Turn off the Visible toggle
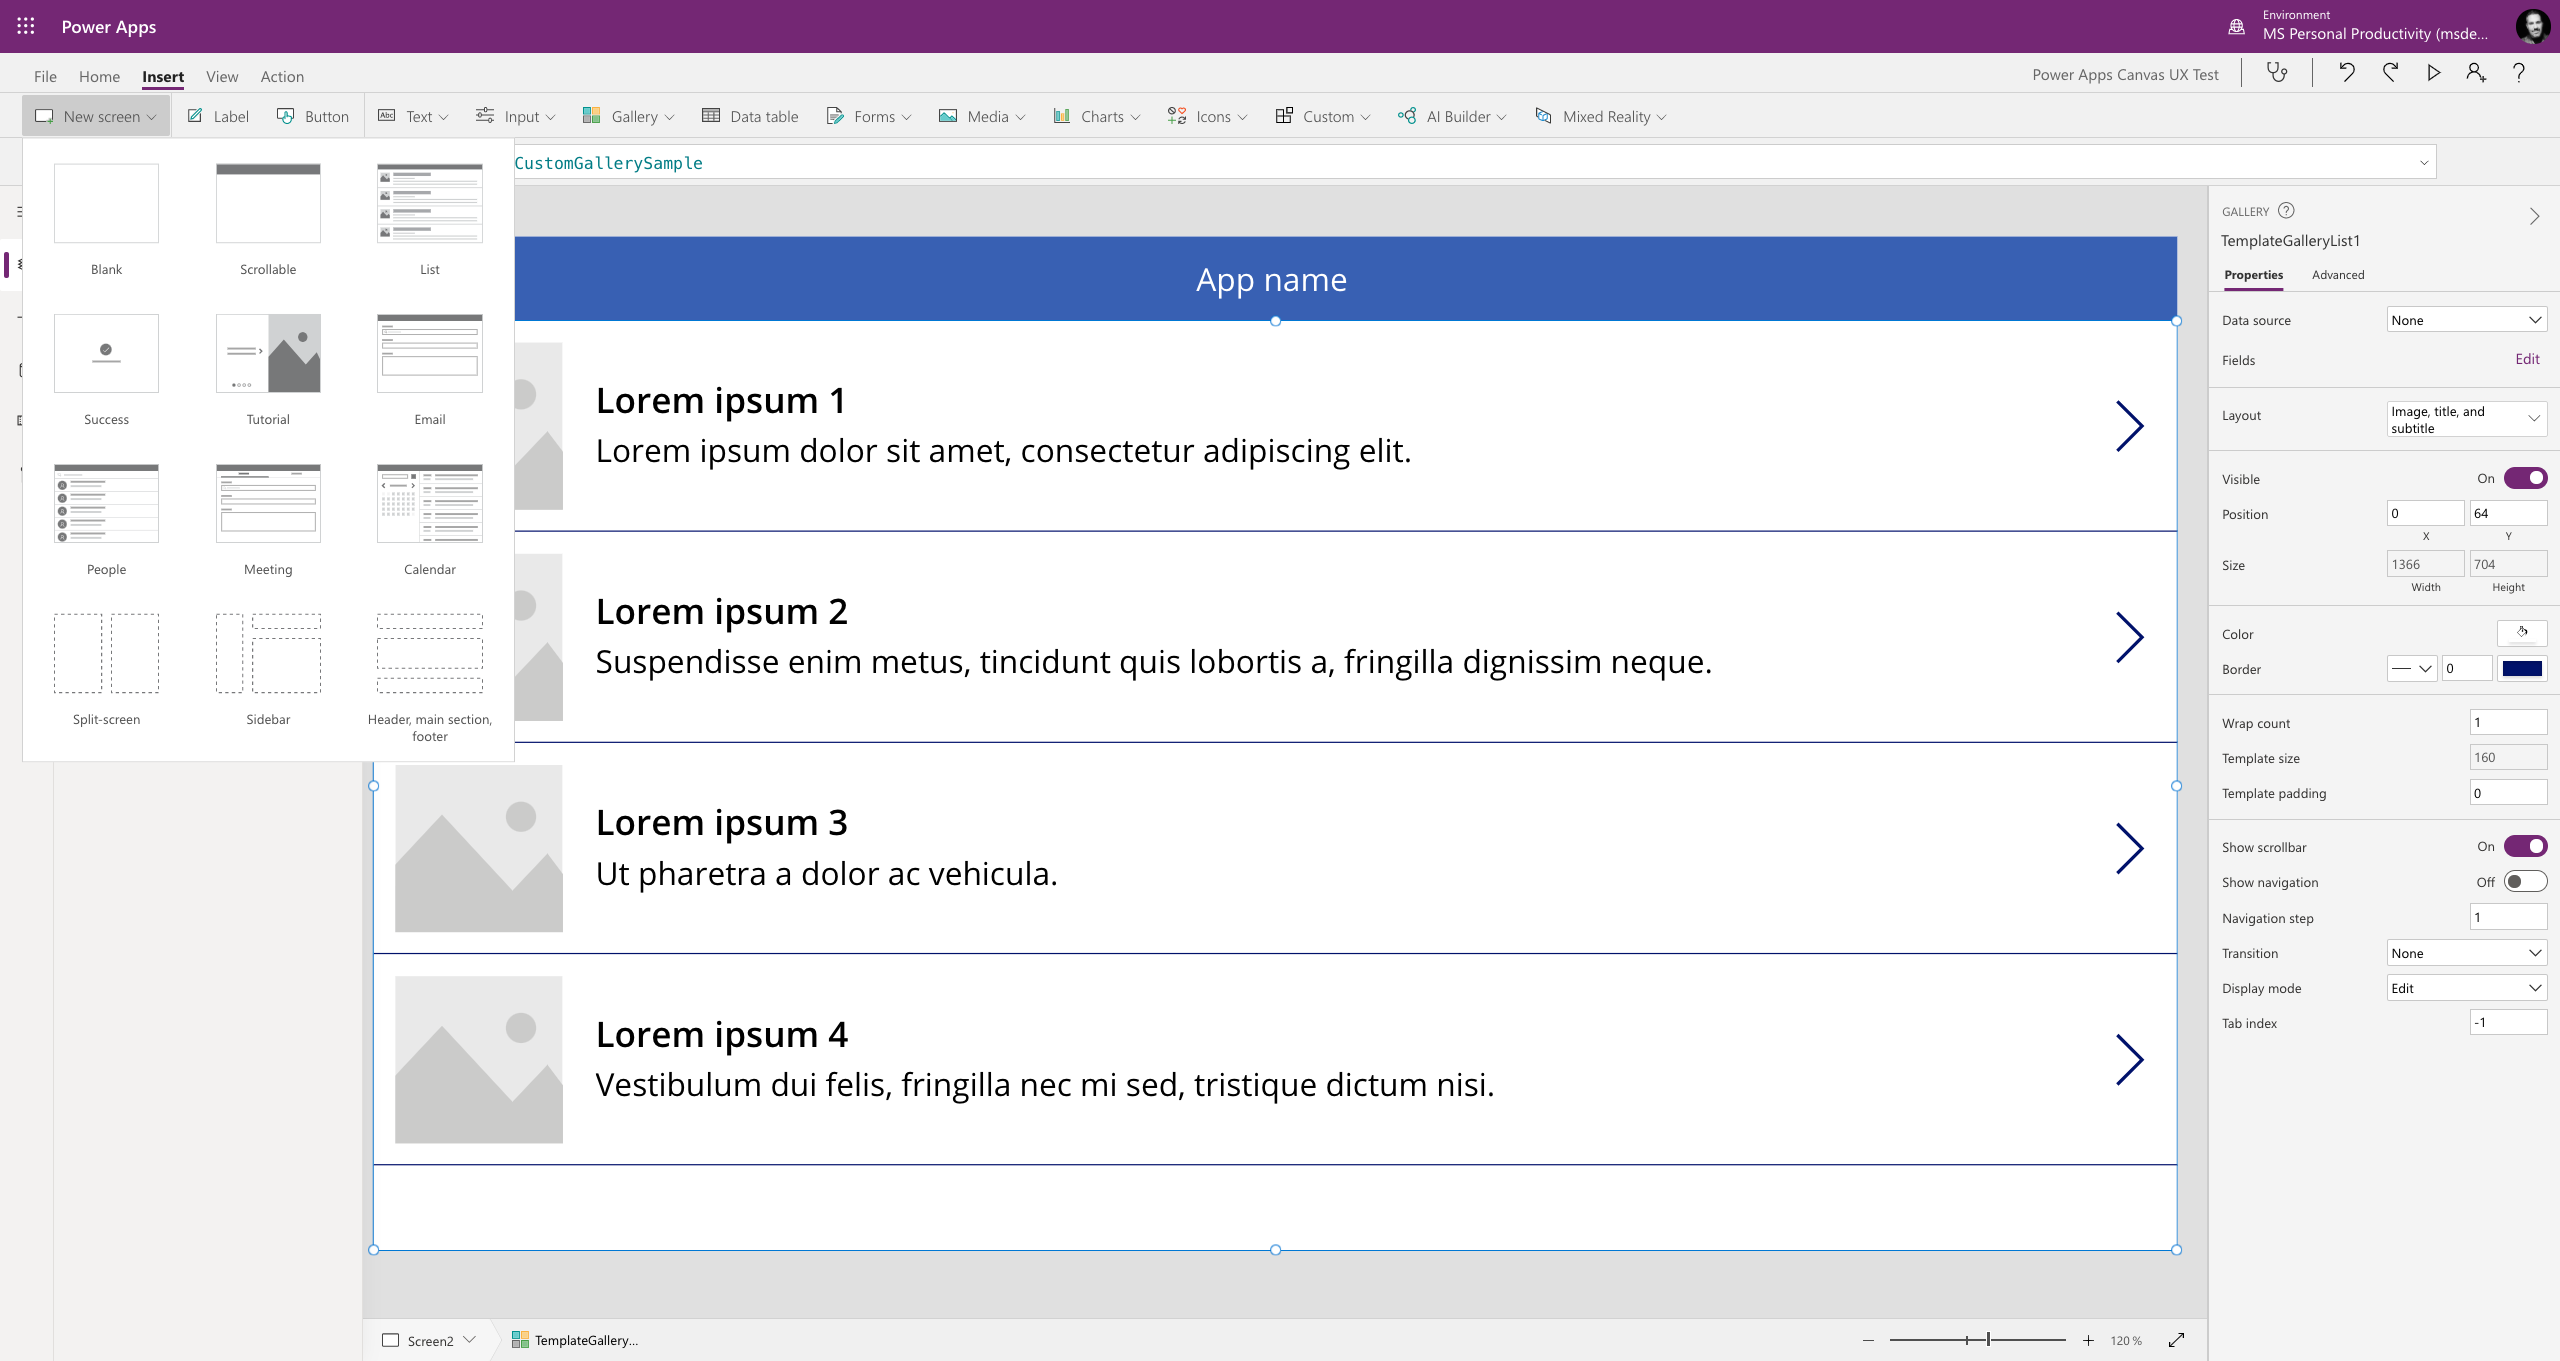This screenshot has height=1361, width=2560. click(x=2525, y=478)
